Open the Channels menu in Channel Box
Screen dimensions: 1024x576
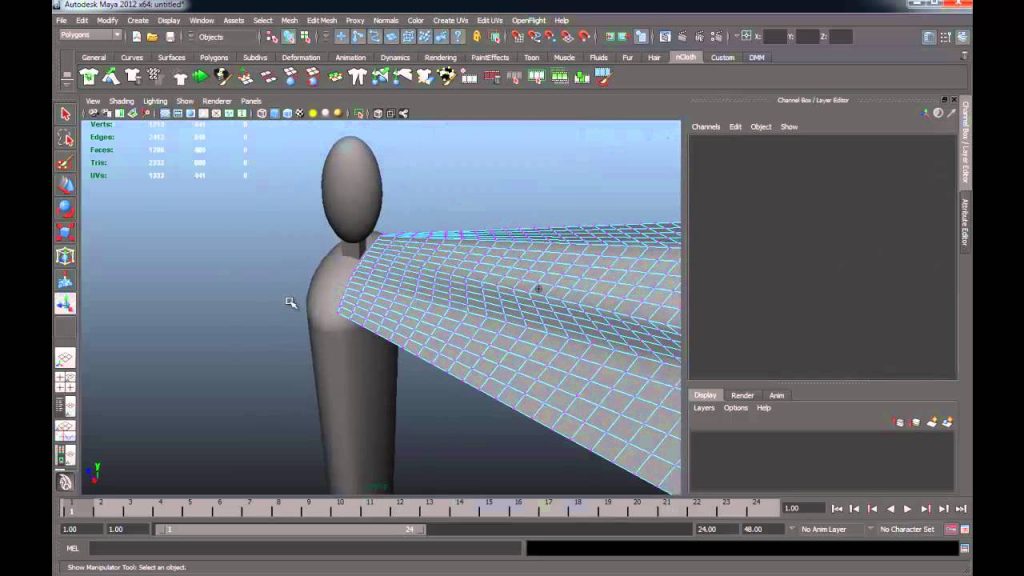705,127
